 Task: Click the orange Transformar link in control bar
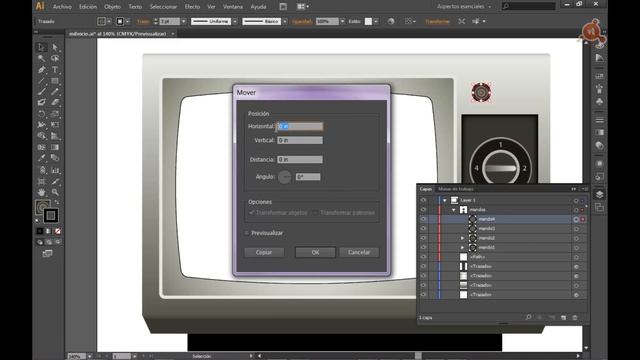[437, 21]
